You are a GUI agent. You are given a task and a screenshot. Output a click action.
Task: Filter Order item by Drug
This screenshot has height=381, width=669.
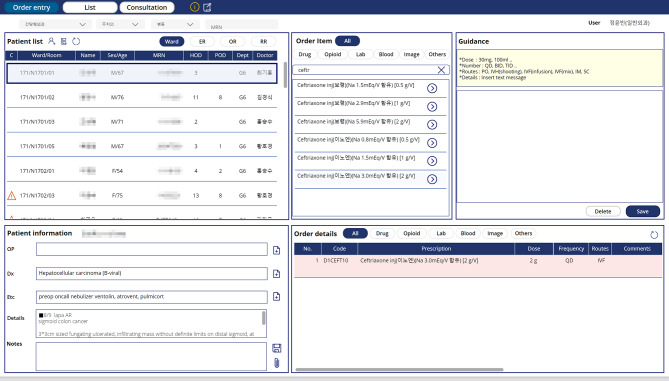coord(305,55)
